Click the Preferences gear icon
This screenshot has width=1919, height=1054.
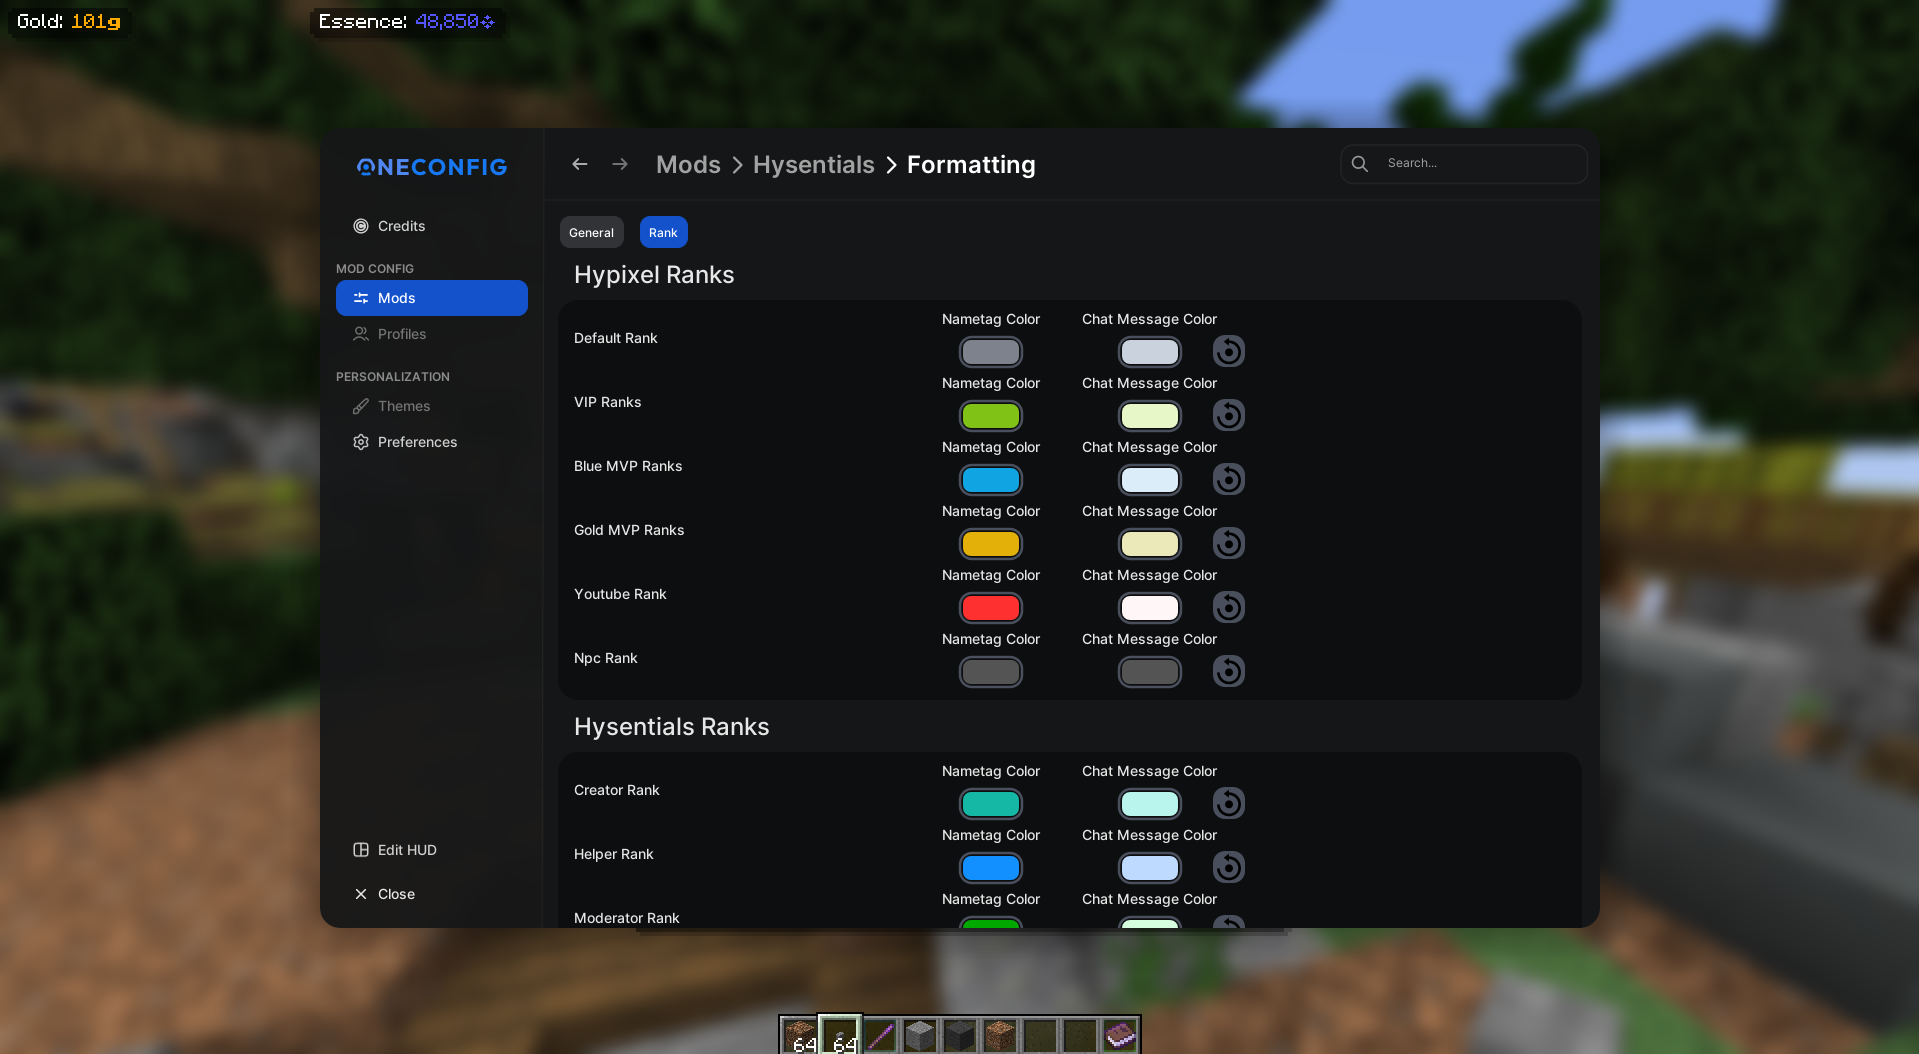click(361, 442)
